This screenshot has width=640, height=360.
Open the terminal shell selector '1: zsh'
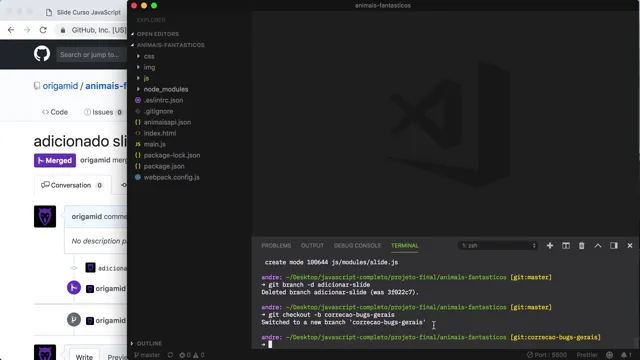(498, 245)
